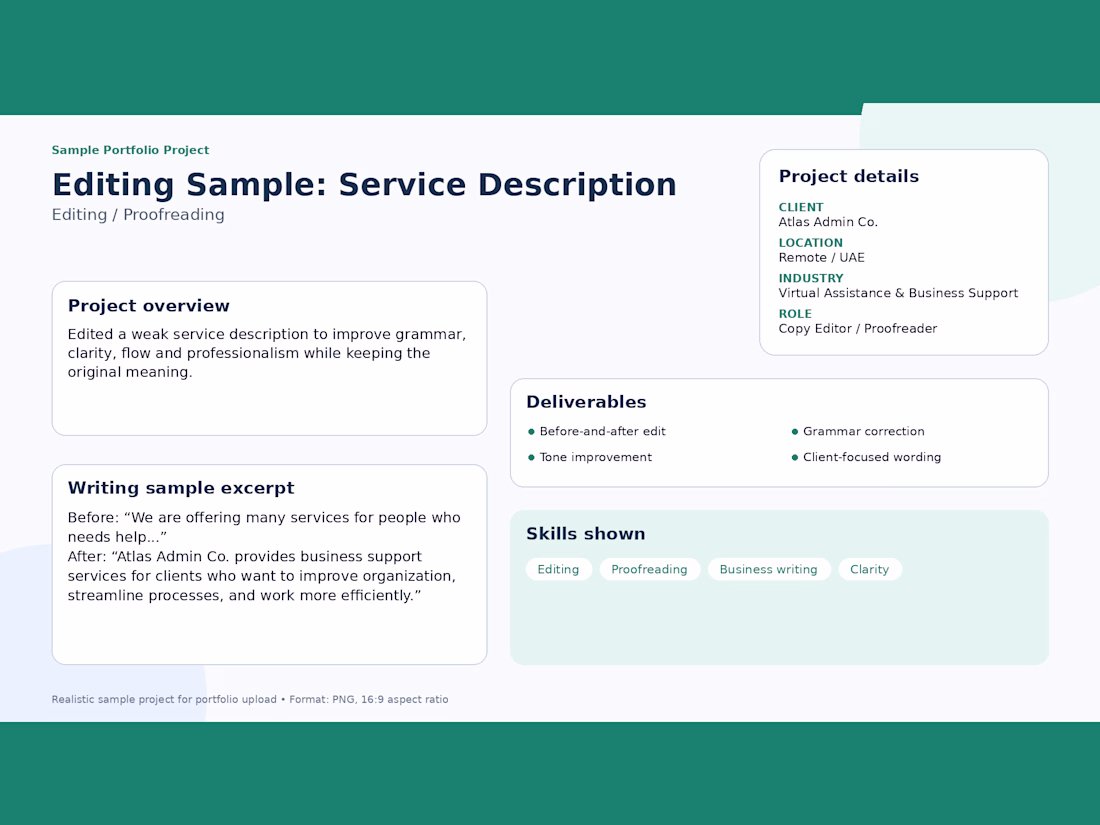The height and width of the screenshot is (825, 1100).
Task: Click the 'Grammar correction' deliverable
Action: [864, 431]
